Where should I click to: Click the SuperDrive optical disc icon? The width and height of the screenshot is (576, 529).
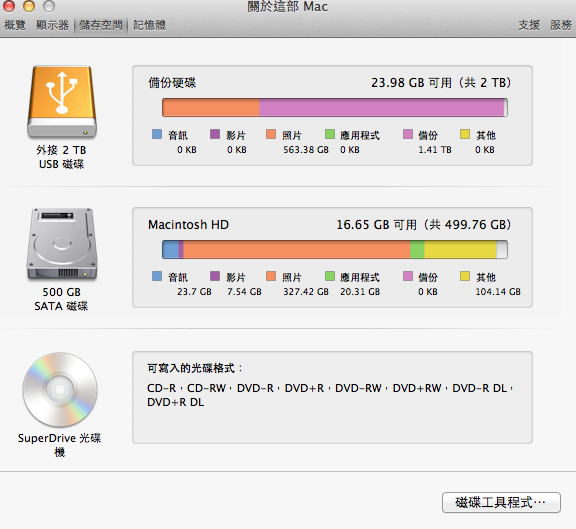(60, 389)
